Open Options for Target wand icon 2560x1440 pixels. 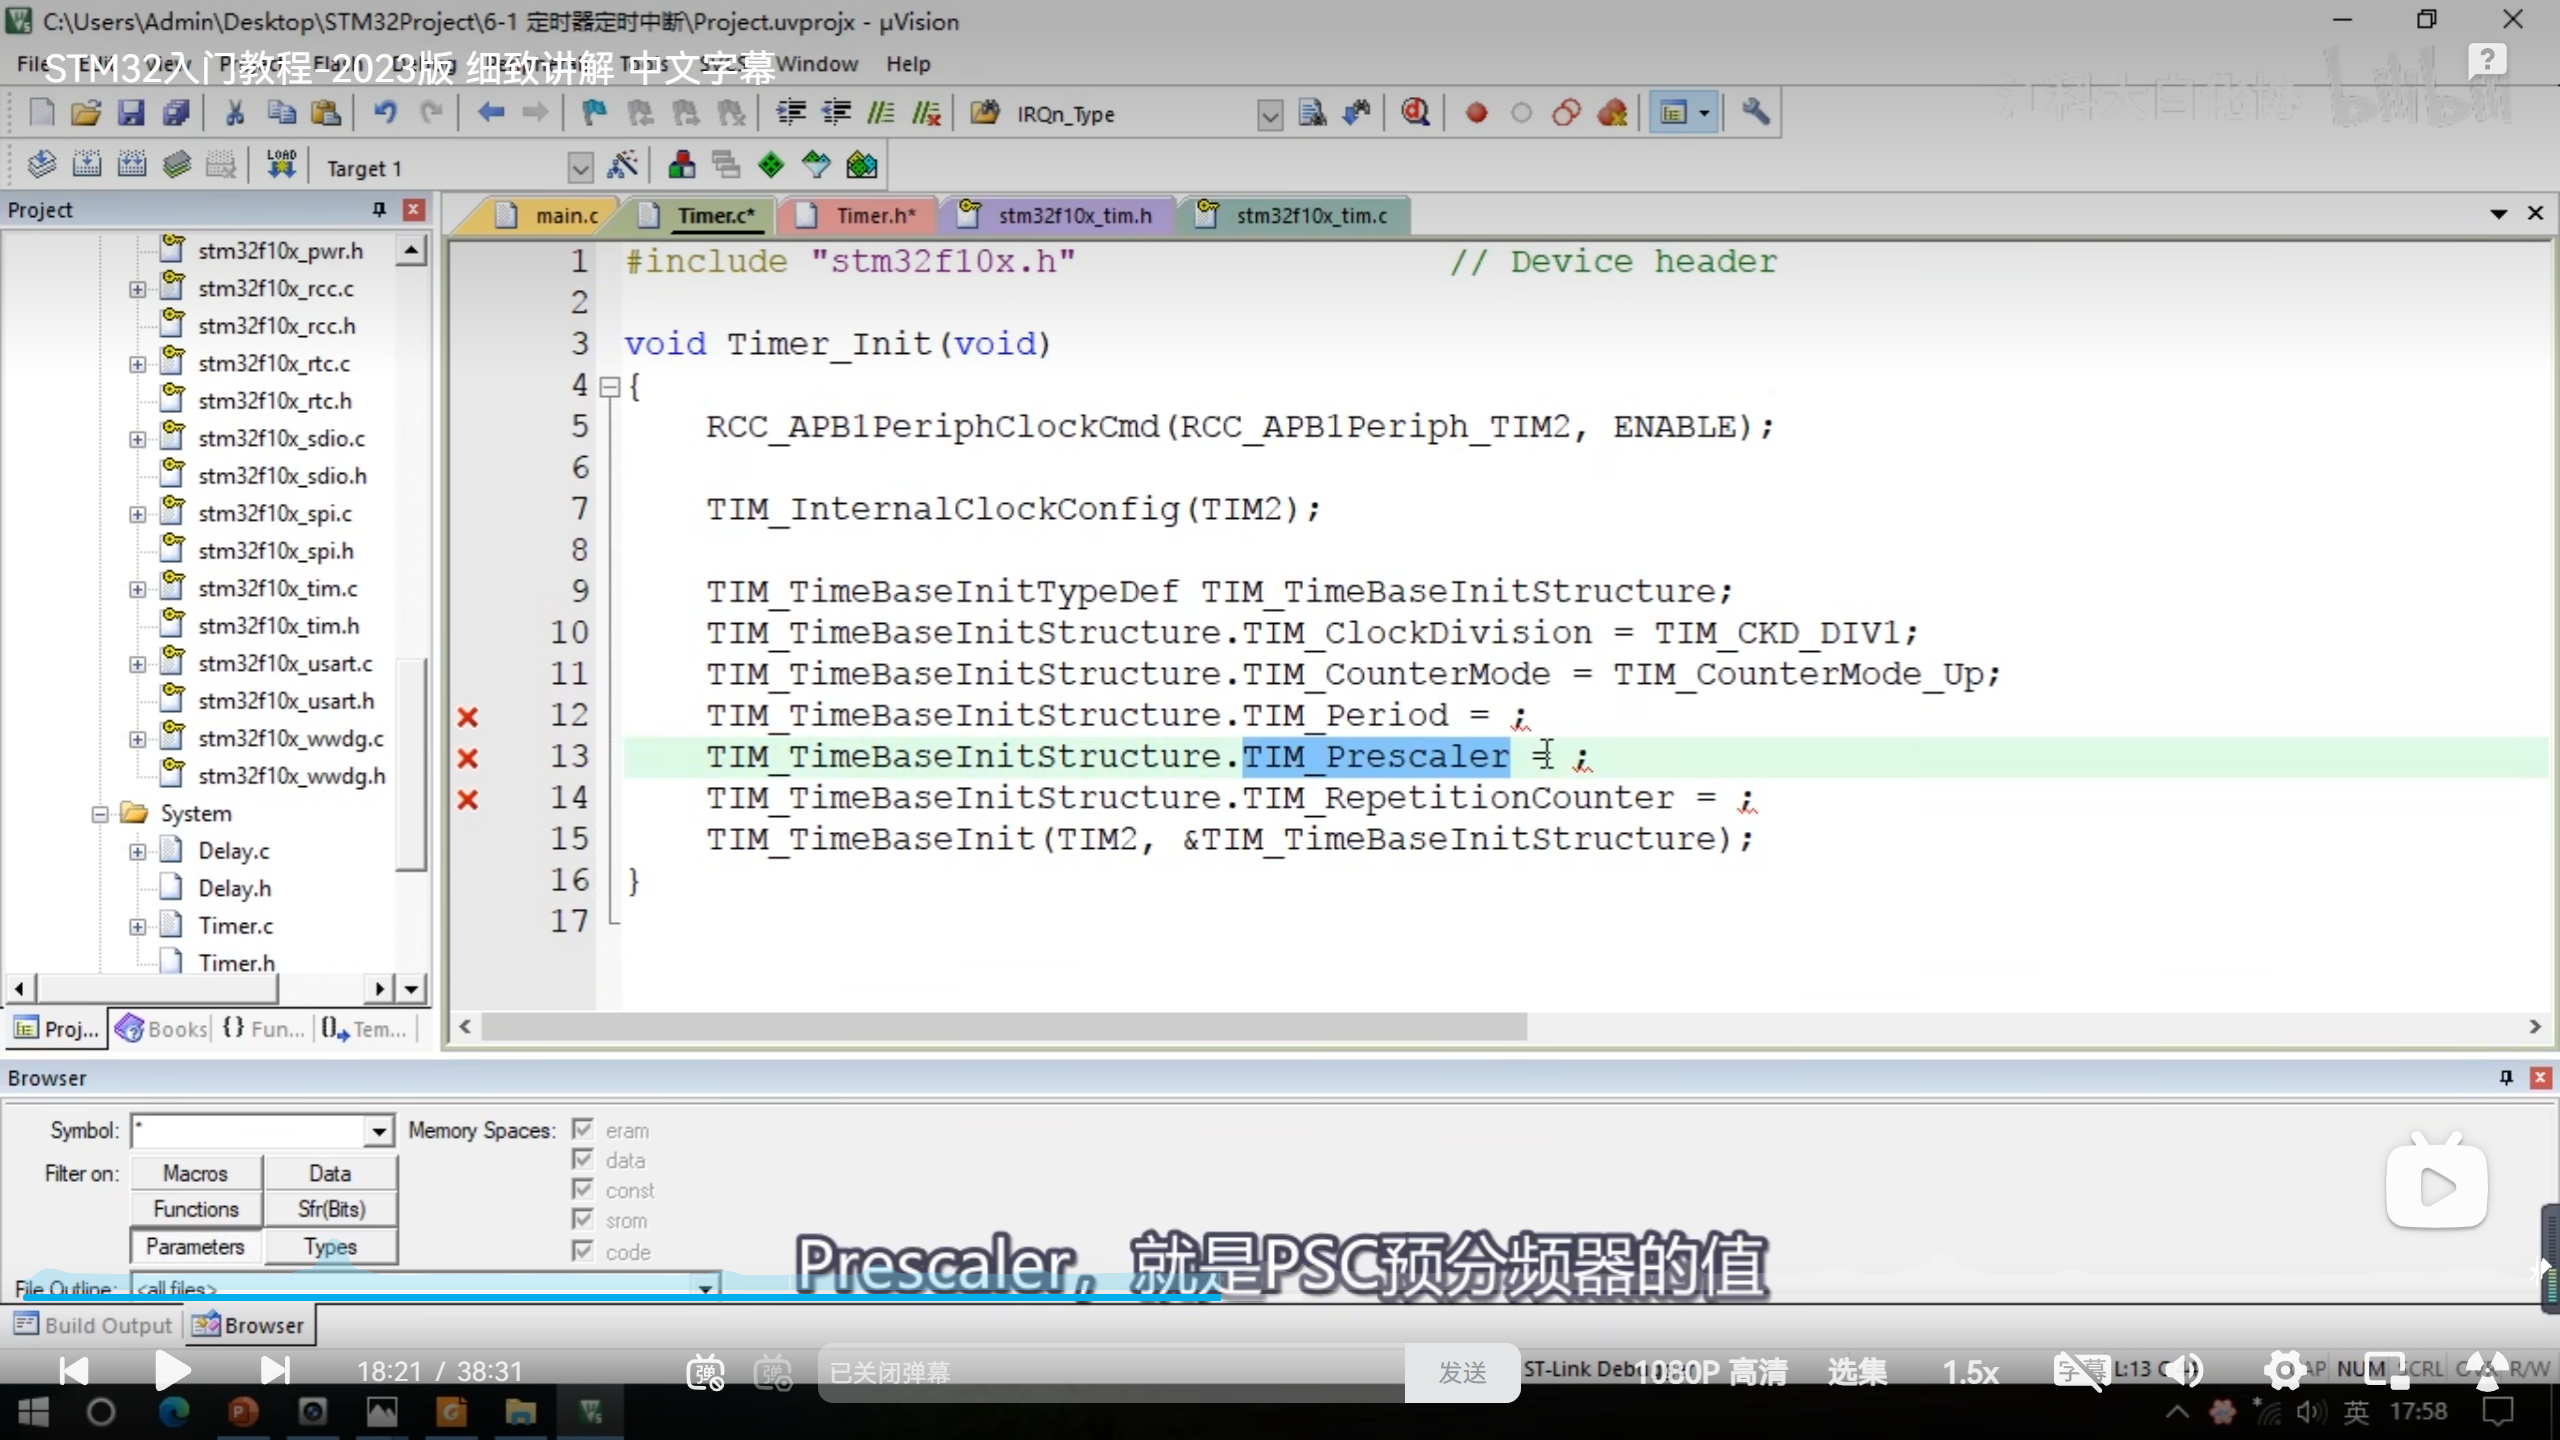click(x=623, y=166)
